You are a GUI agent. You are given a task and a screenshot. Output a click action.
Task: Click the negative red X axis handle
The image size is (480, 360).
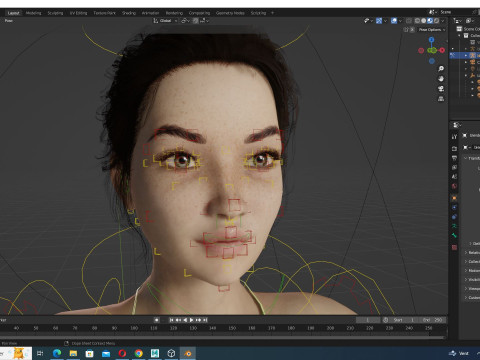421,50
